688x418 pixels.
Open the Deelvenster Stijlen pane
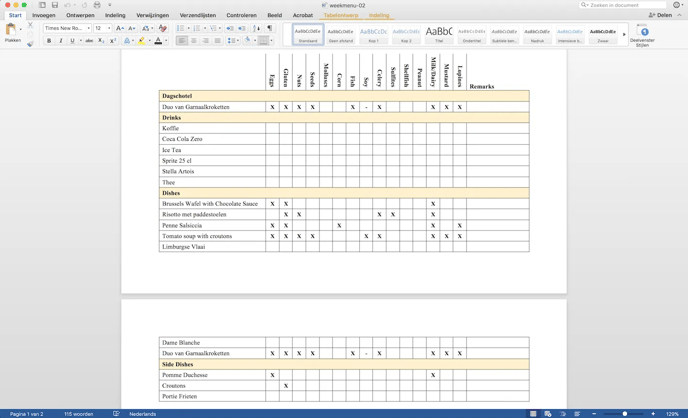click(644, 35)
